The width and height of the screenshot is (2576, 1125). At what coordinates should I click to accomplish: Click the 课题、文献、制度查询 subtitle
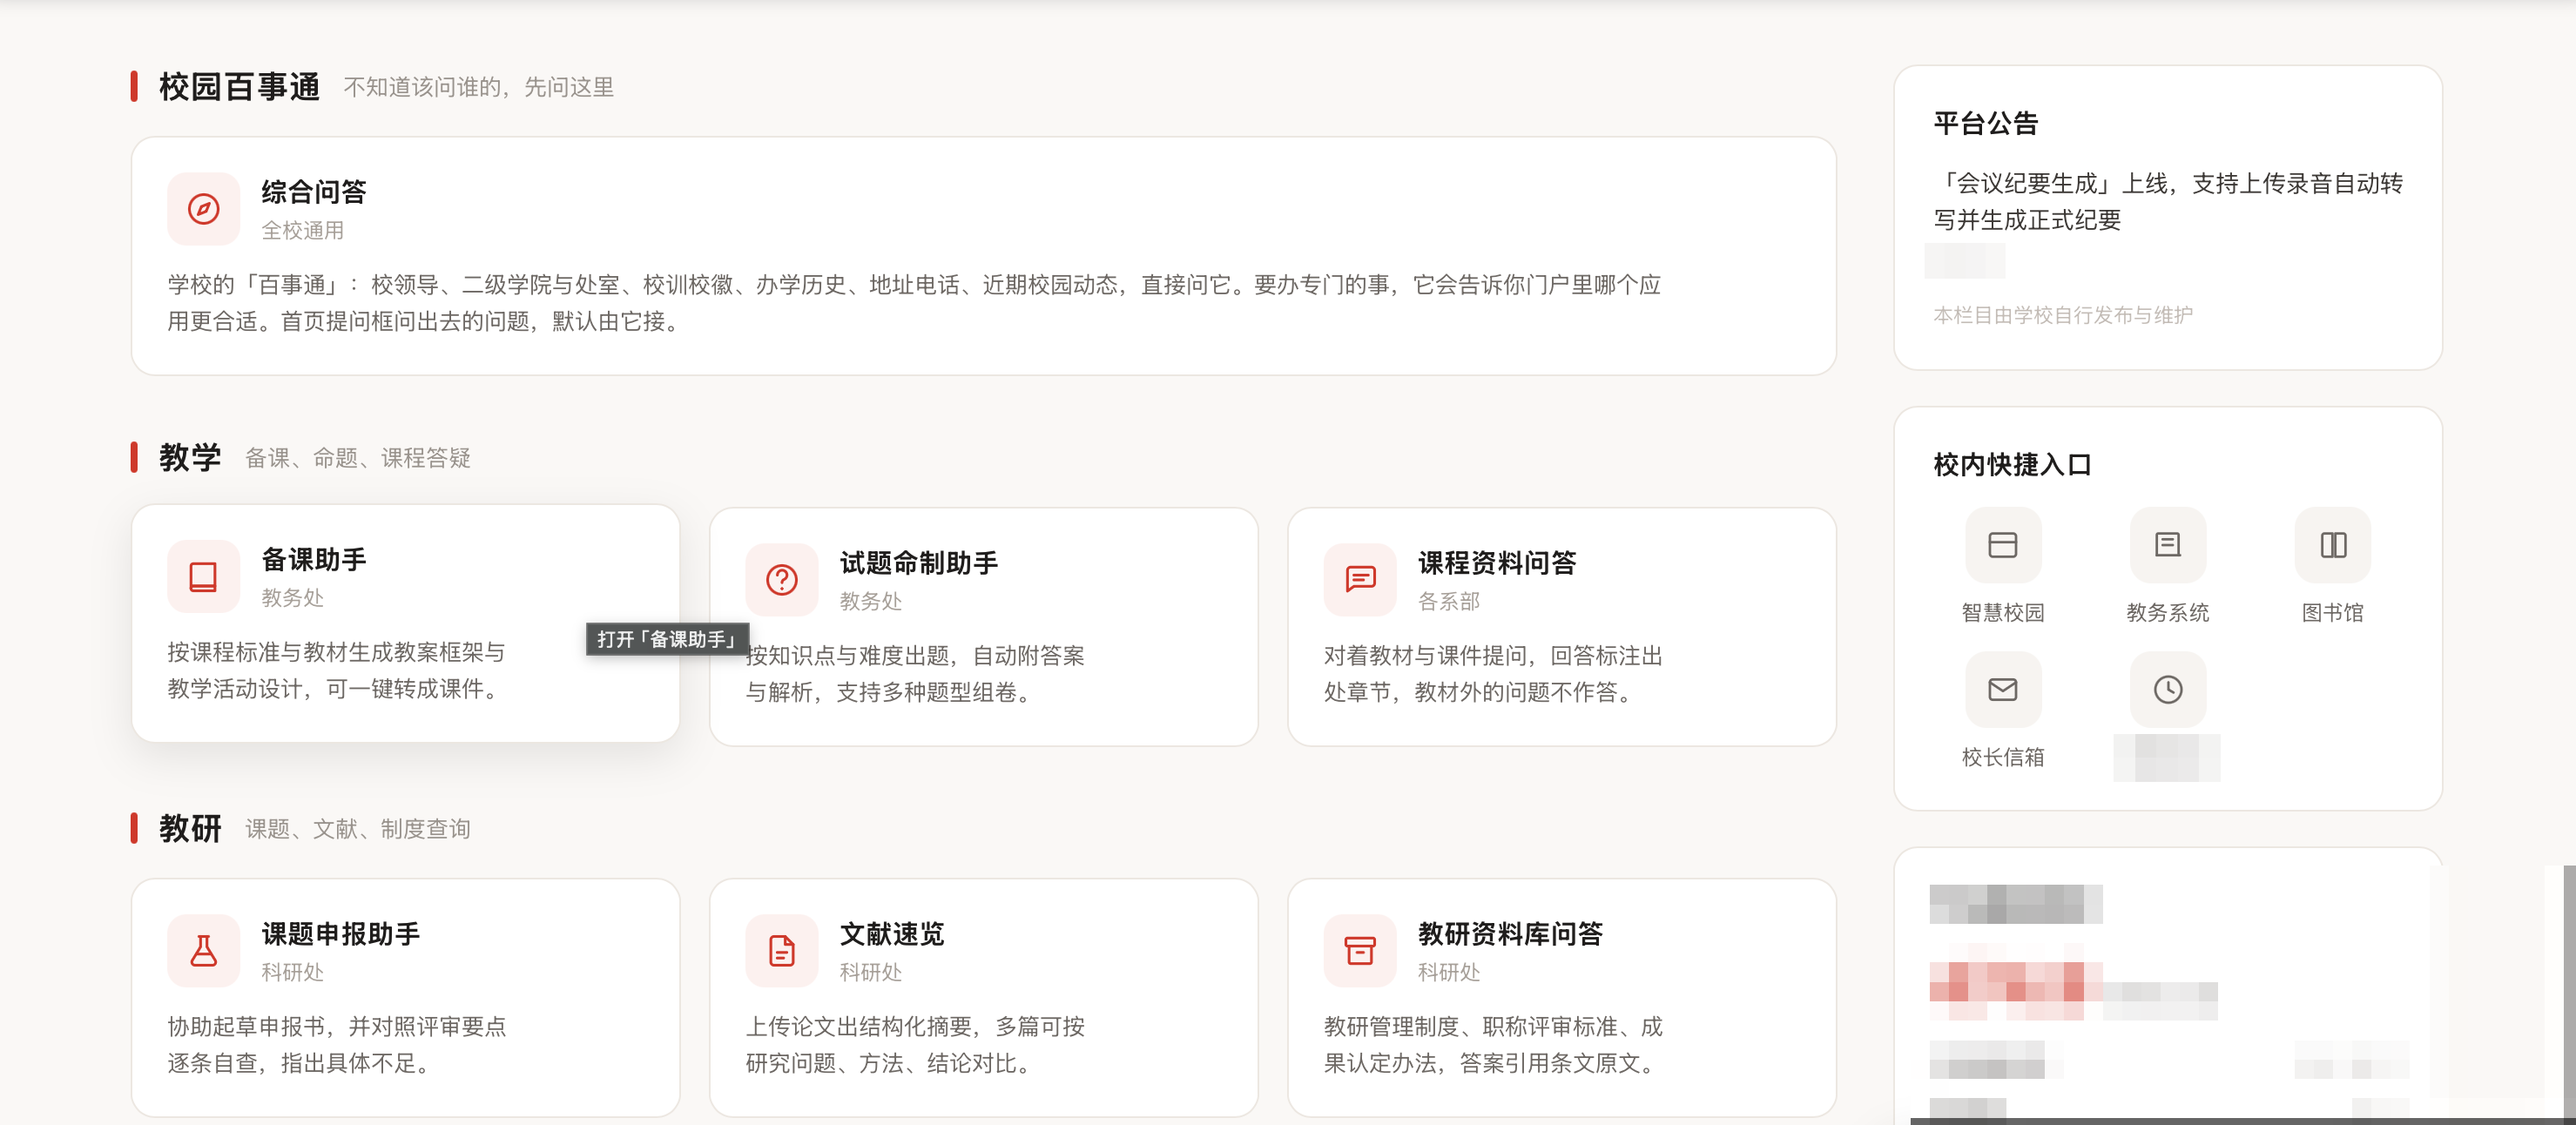pos(357,829)
